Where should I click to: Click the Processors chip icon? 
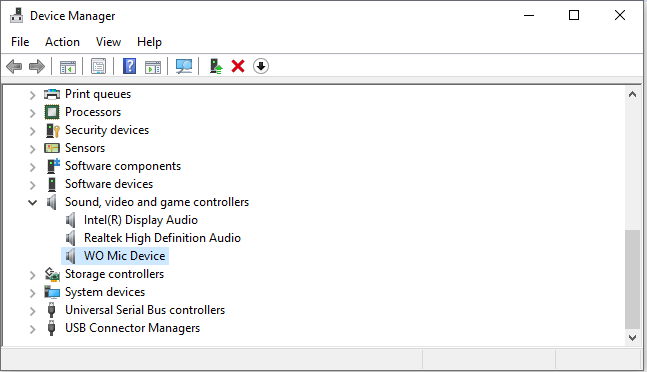click(52, 112)
